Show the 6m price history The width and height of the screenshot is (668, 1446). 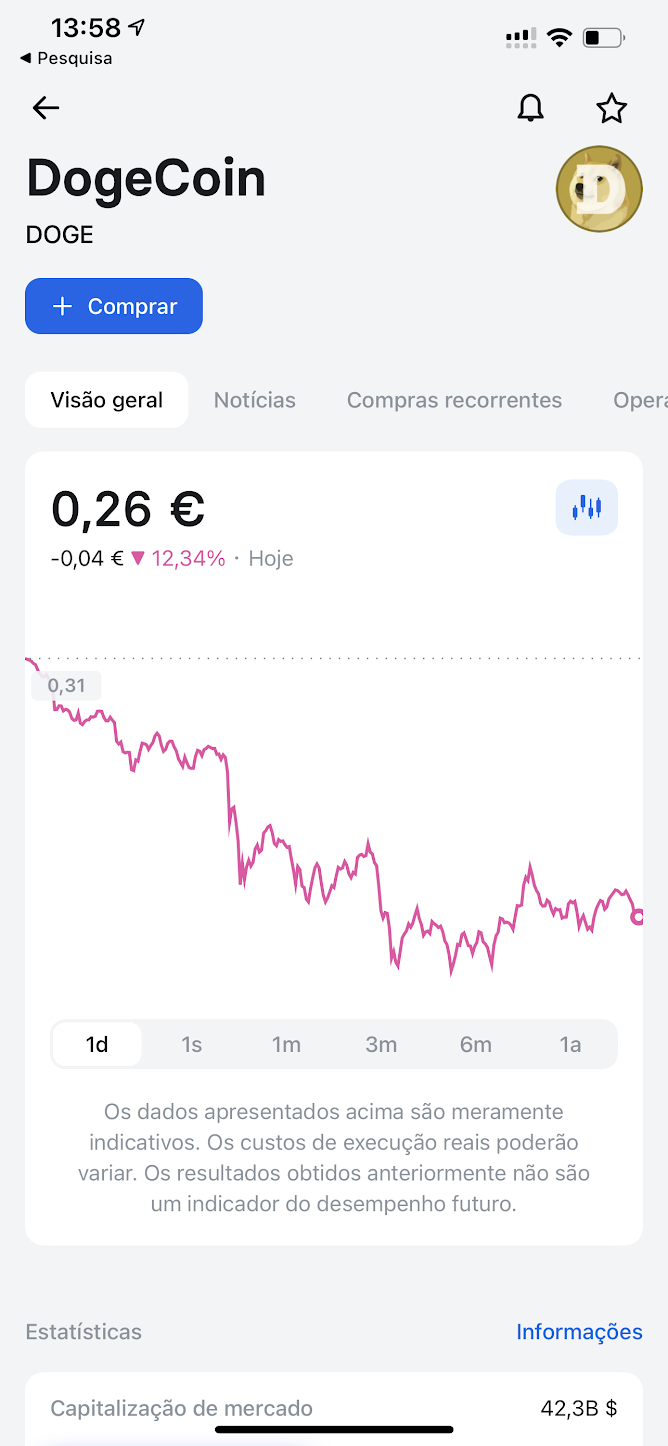coord(476,1045)
